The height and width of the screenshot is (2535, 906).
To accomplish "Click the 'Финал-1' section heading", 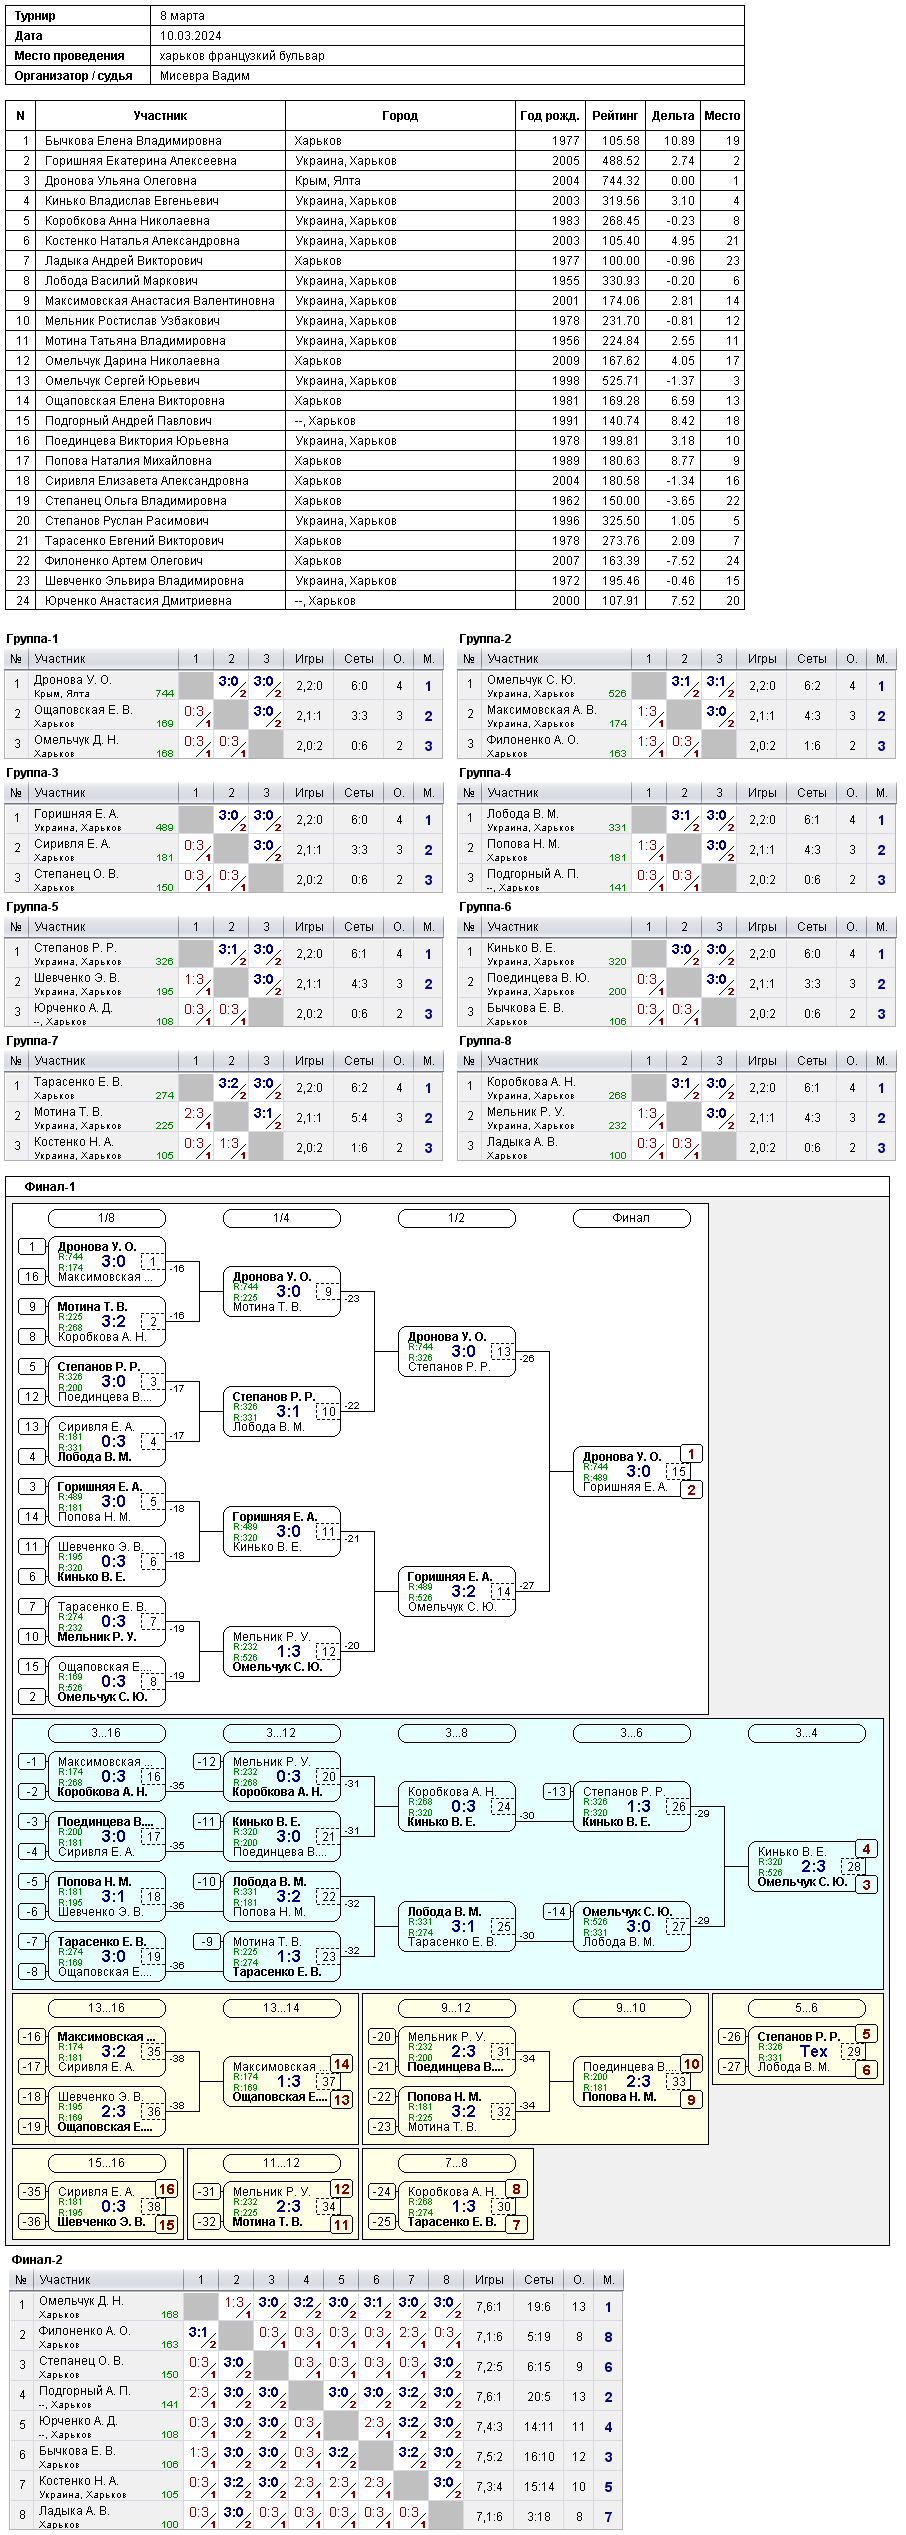I will [x=50, y=1187].
